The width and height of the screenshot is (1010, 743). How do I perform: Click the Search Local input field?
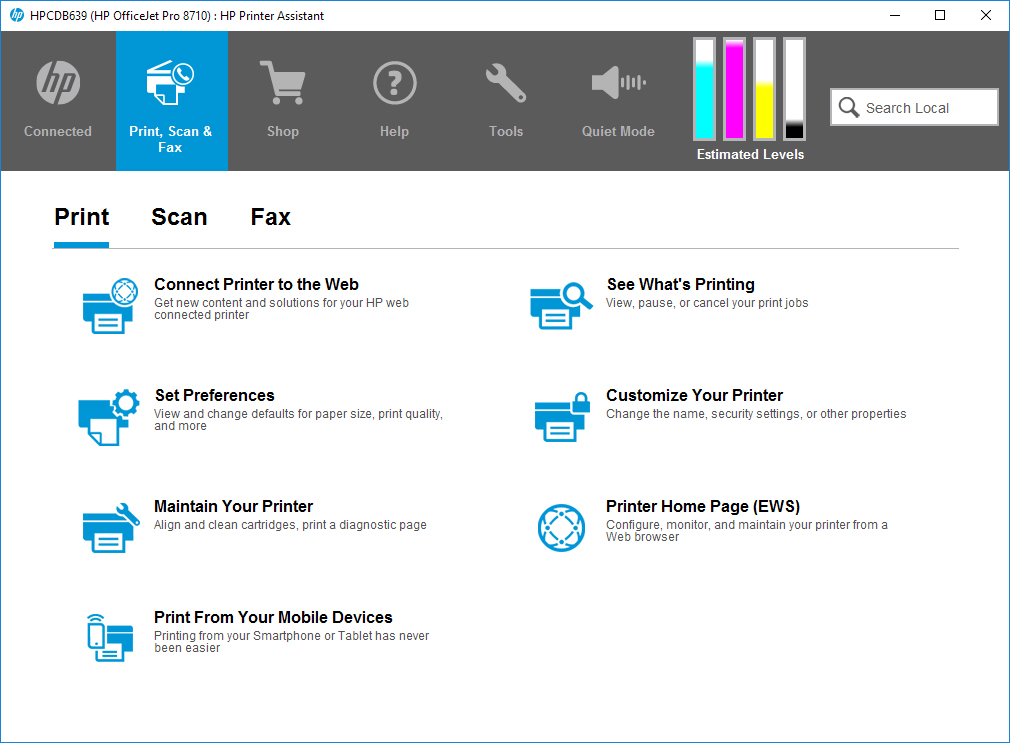point(914,107)
